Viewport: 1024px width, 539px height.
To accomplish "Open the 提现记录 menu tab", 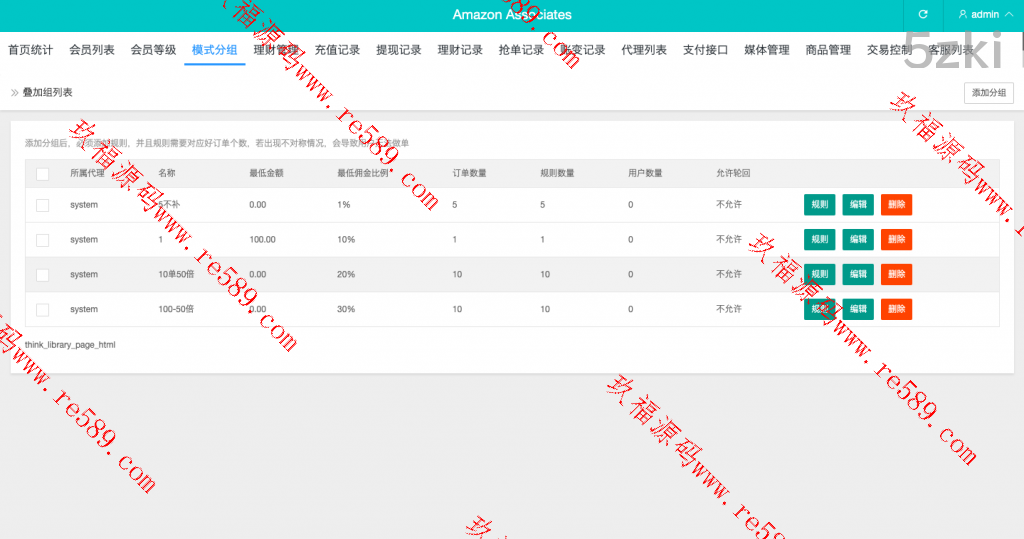I will [x=399, y=50].
